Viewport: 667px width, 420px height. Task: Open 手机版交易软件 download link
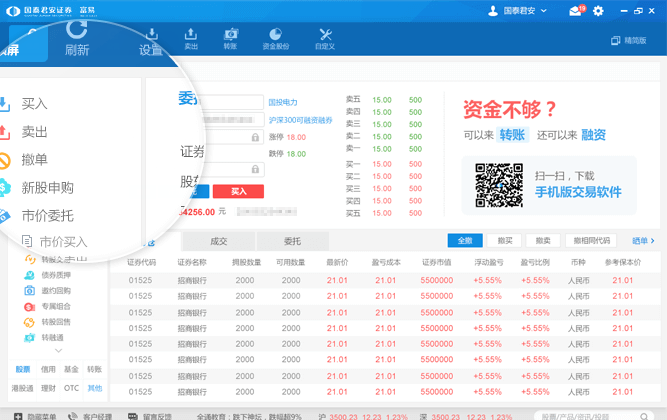point(578,192)
